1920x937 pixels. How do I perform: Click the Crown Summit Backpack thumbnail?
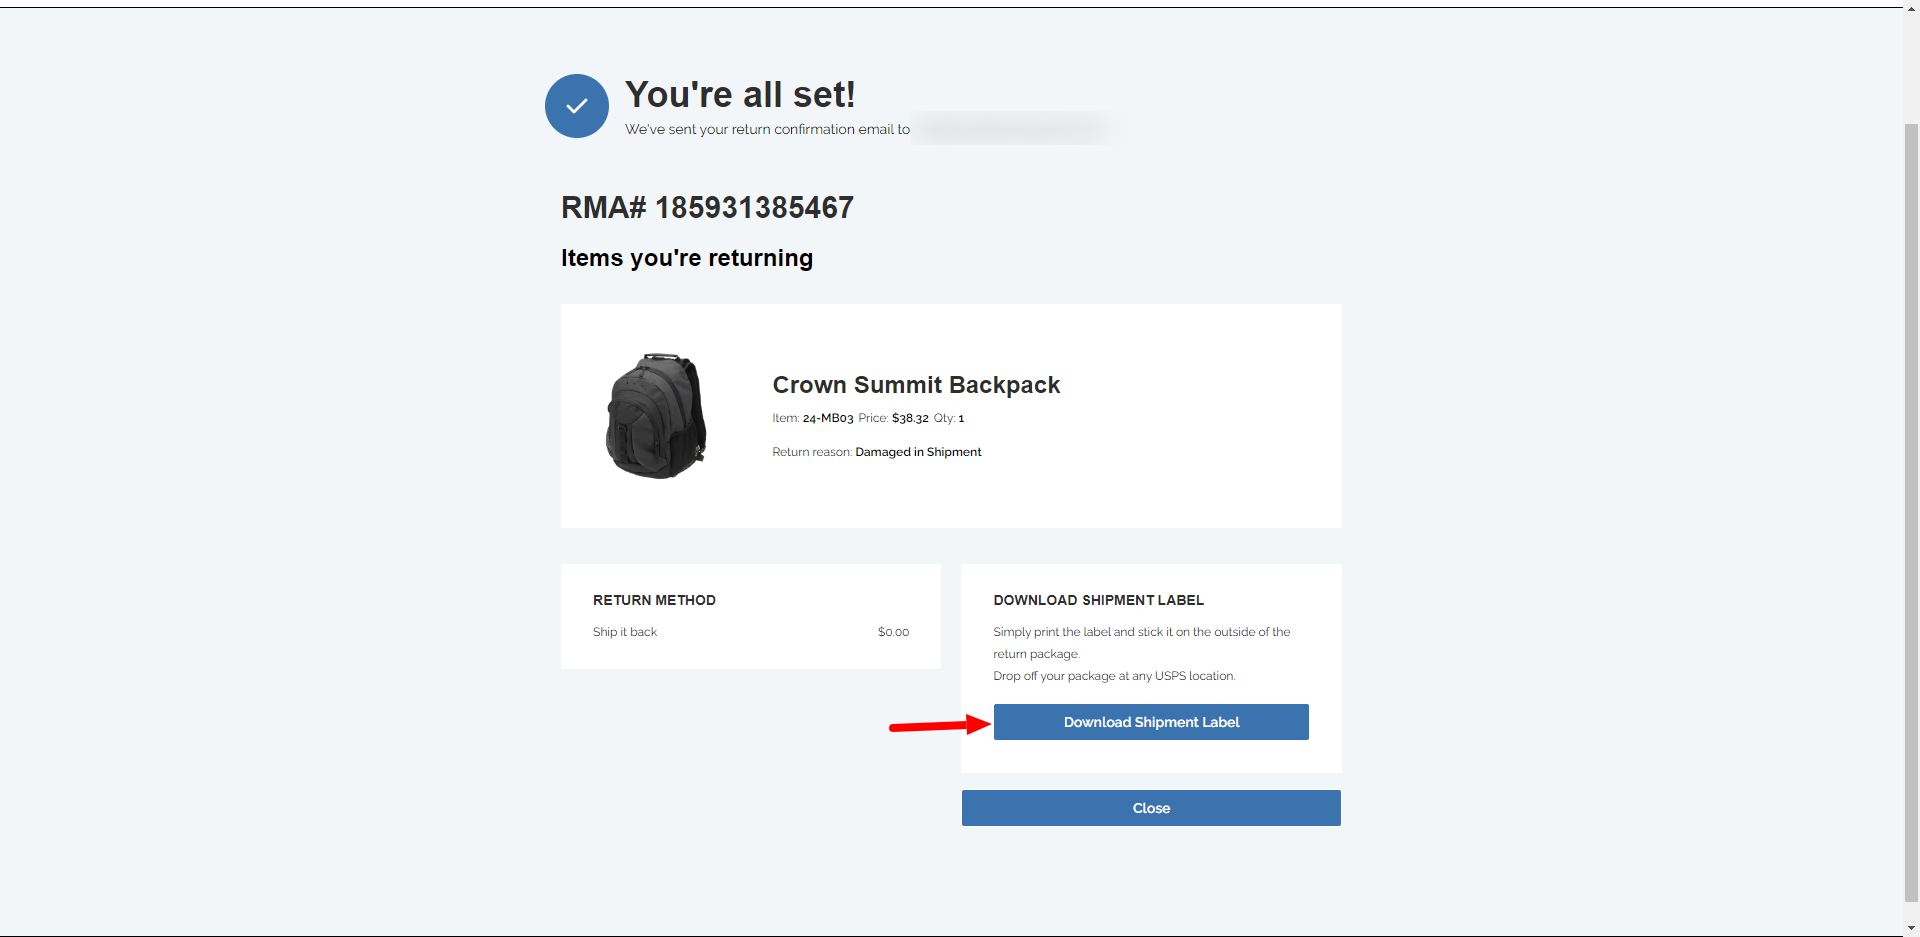[656, 416]
